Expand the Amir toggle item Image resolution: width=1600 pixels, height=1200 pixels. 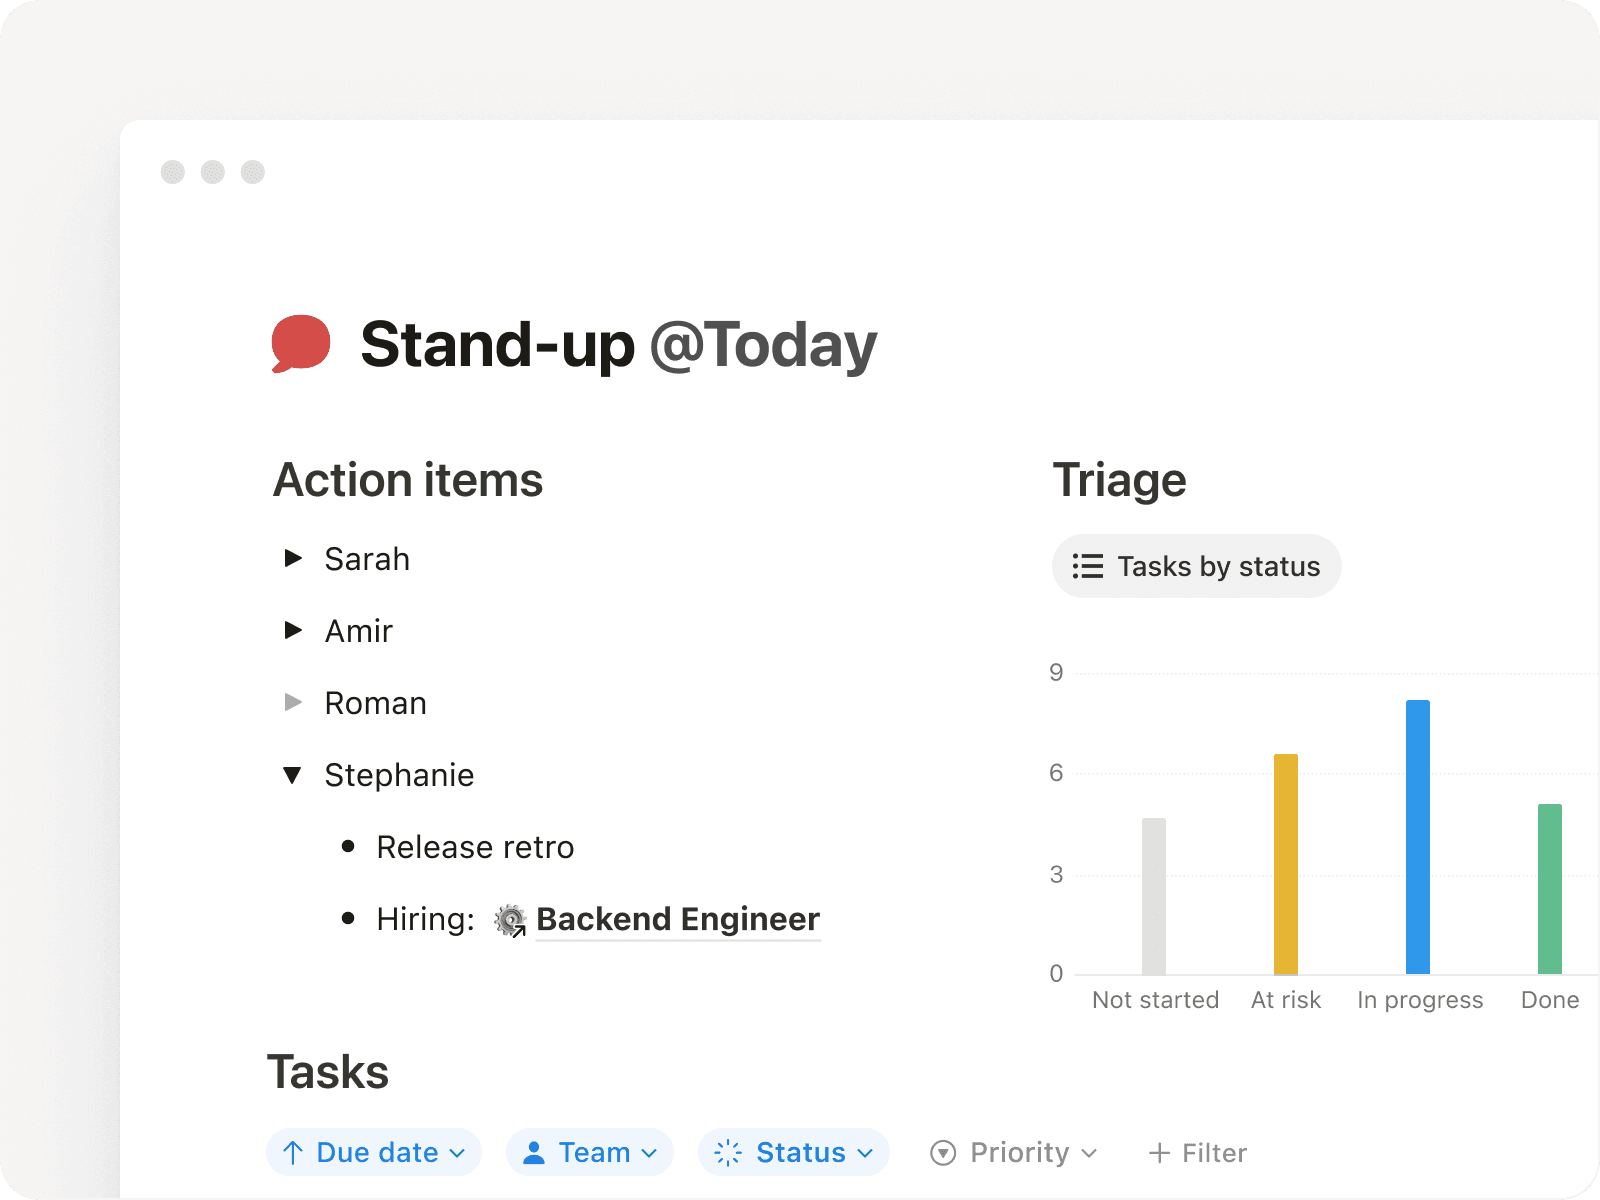coord(293,630)
